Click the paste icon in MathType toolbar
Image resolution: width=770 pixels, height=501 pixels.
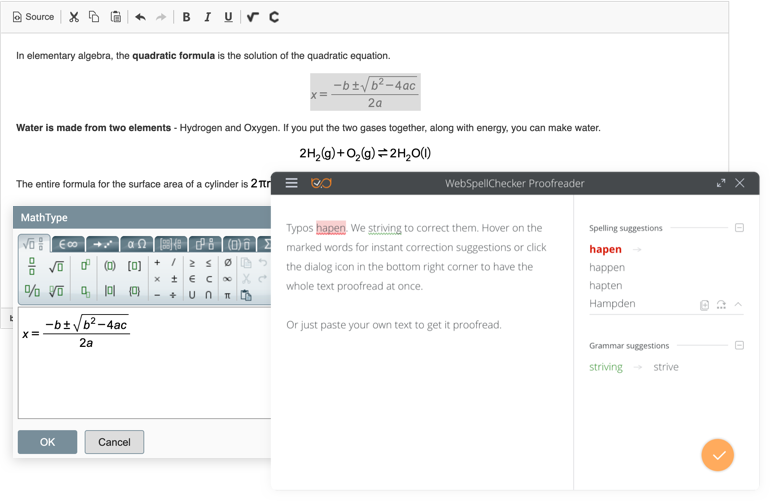(x=246, y=295)
